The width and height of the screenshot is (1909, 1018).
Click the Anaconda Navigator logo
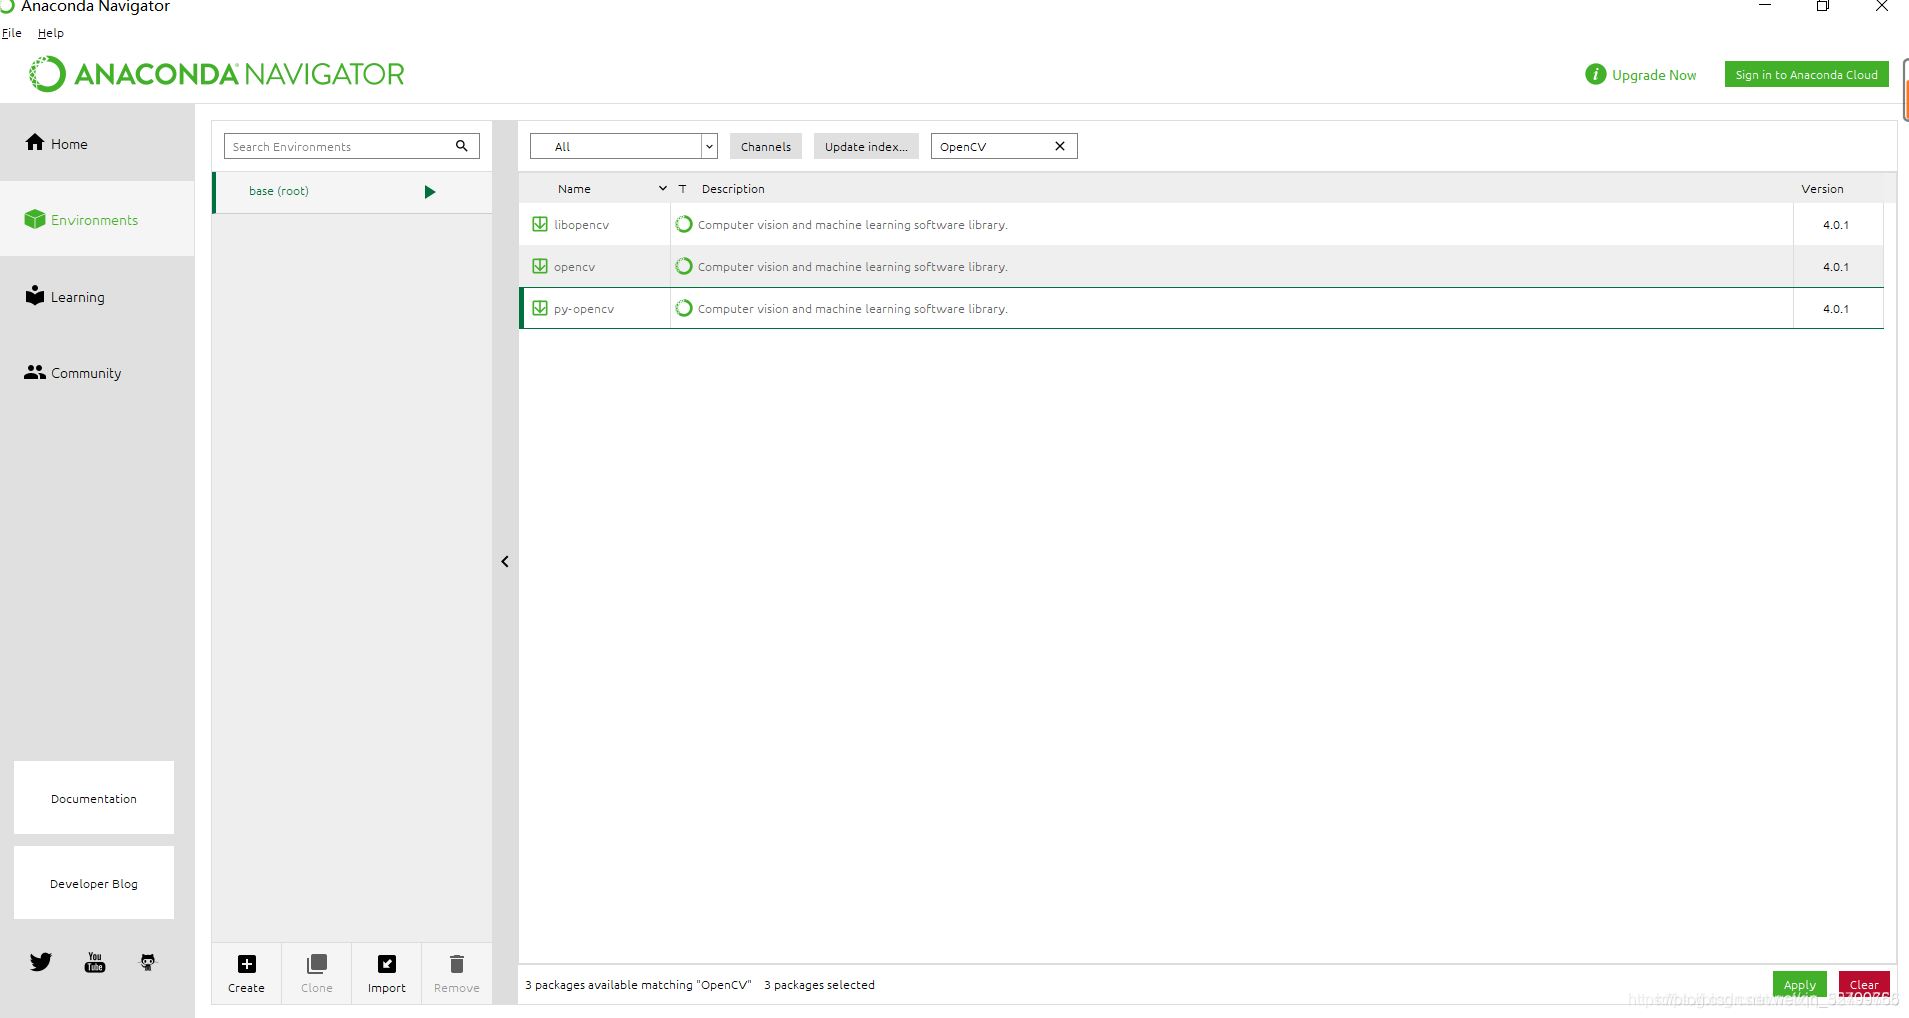(217, 74)
